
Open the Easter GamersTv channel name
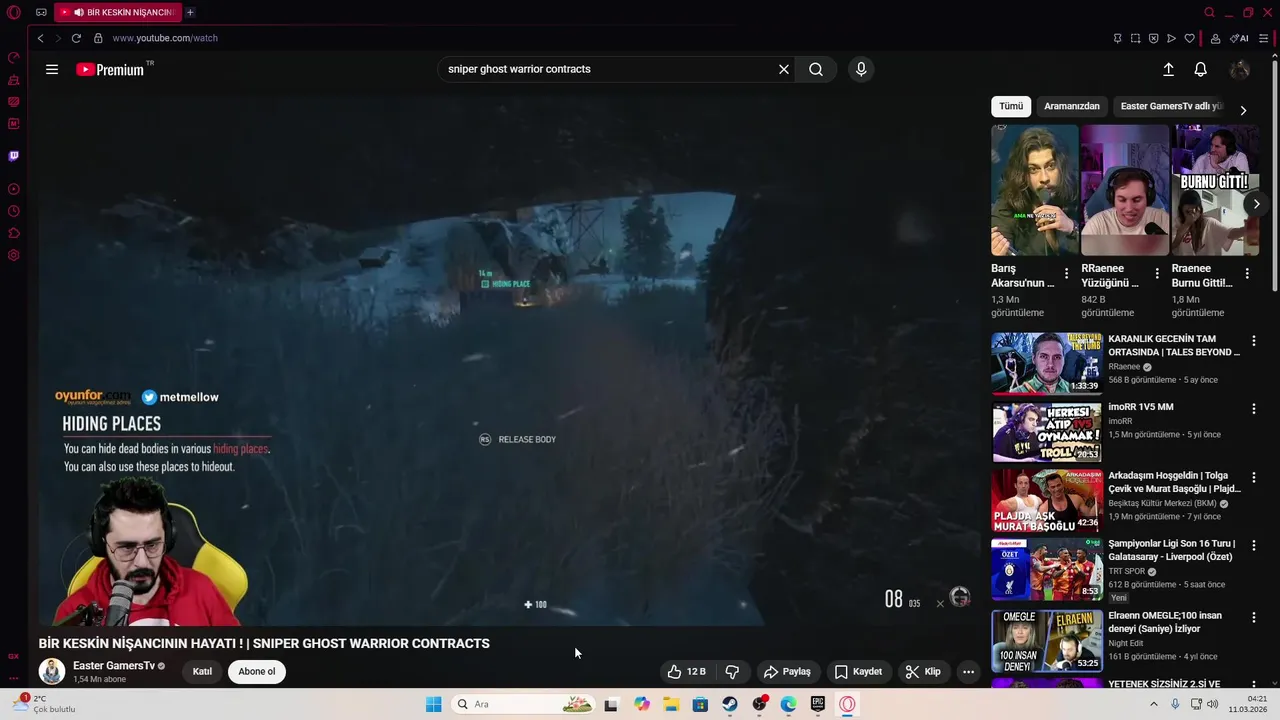pos(114,666)
